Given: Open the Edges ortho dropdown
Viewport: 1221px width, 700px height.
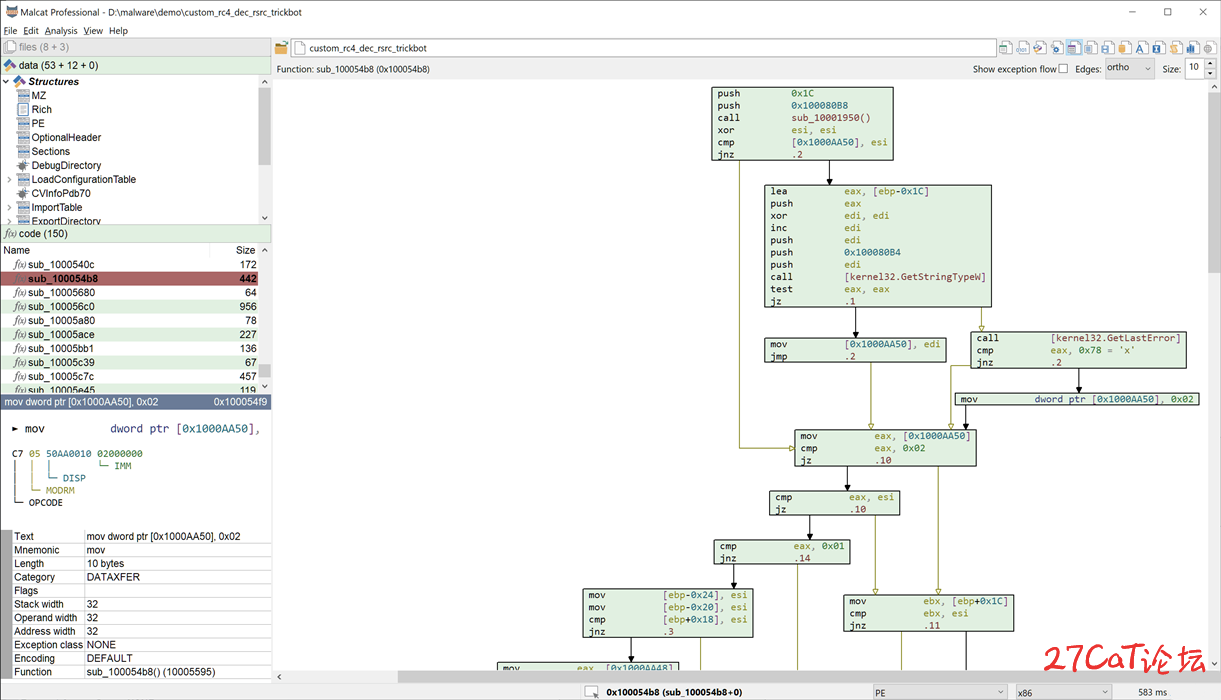Looking at the screenshot, I should click(1129, 68).
